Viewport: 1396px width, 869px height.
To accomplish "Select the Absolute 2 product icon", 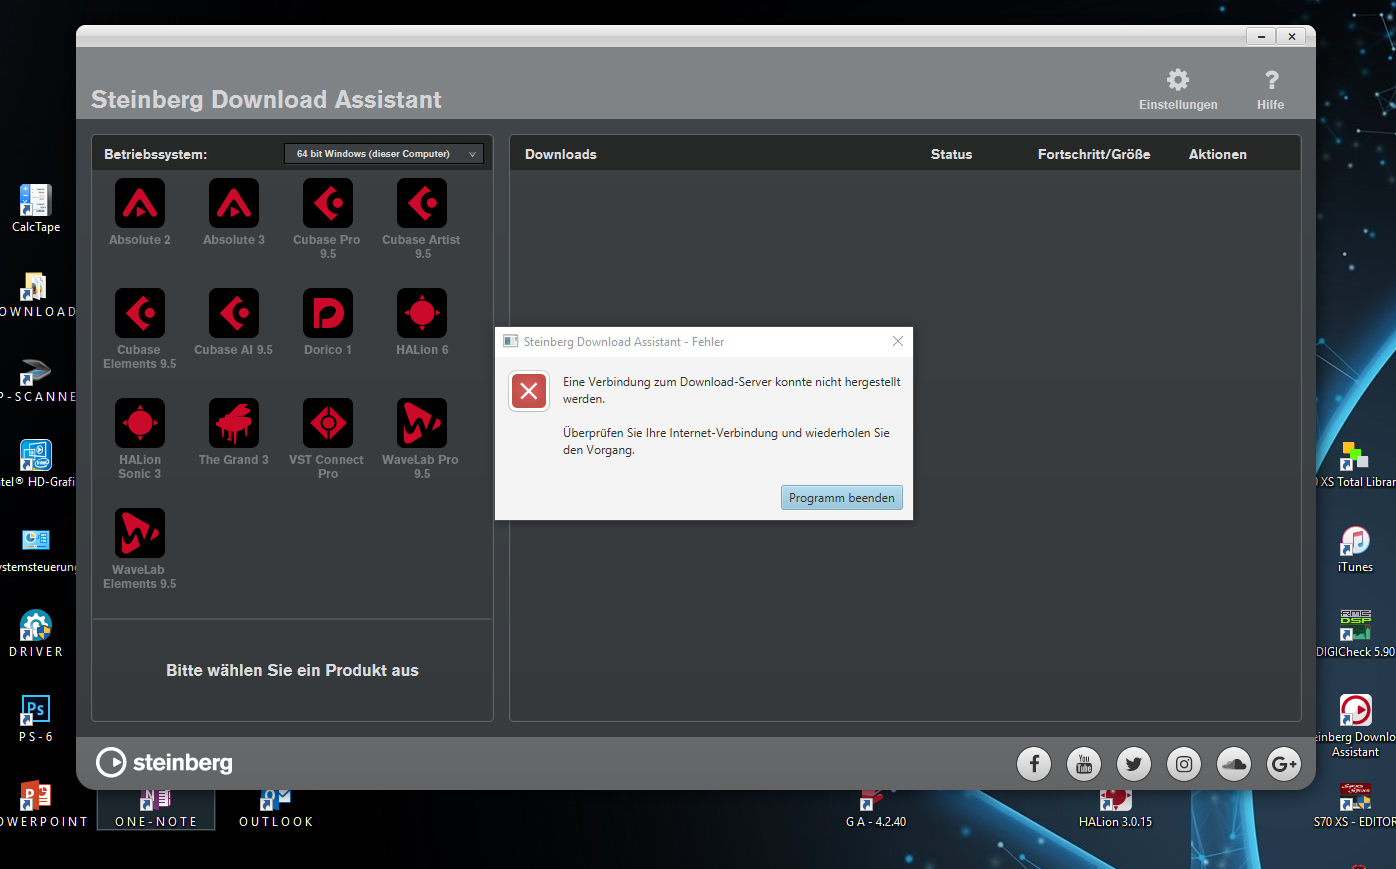I will tap(140, 203).
